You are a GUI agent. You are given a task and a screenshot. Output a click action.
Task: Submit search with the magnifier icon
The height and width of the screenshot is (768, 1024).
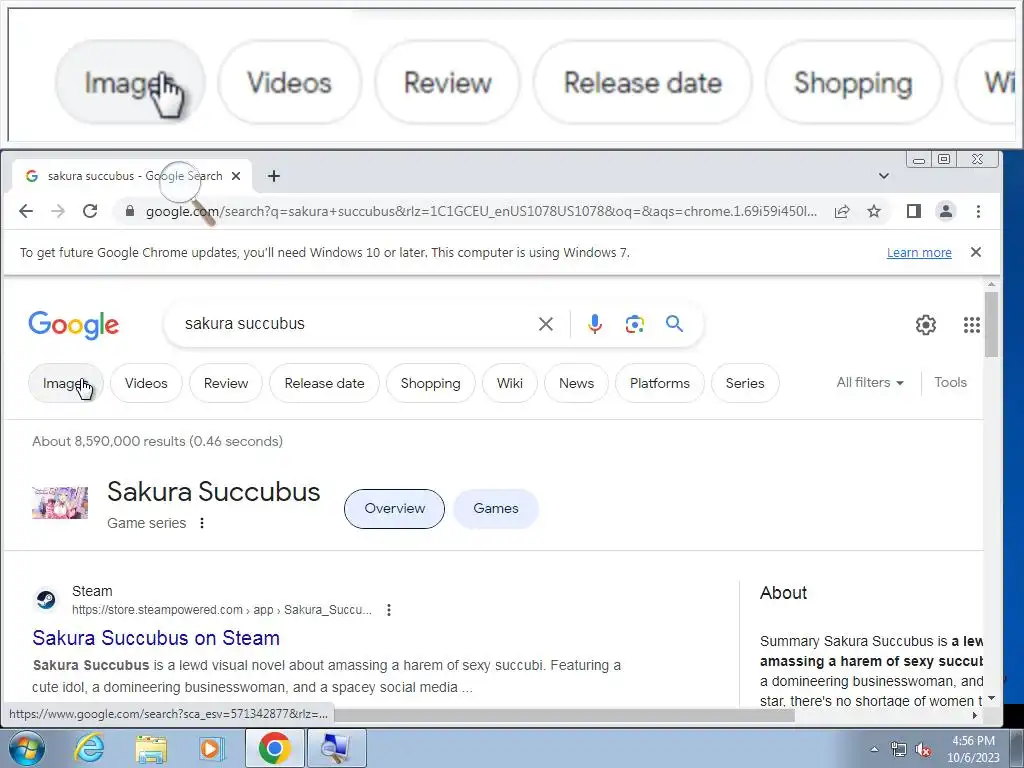pyautogui.click(x=675, y=323)
